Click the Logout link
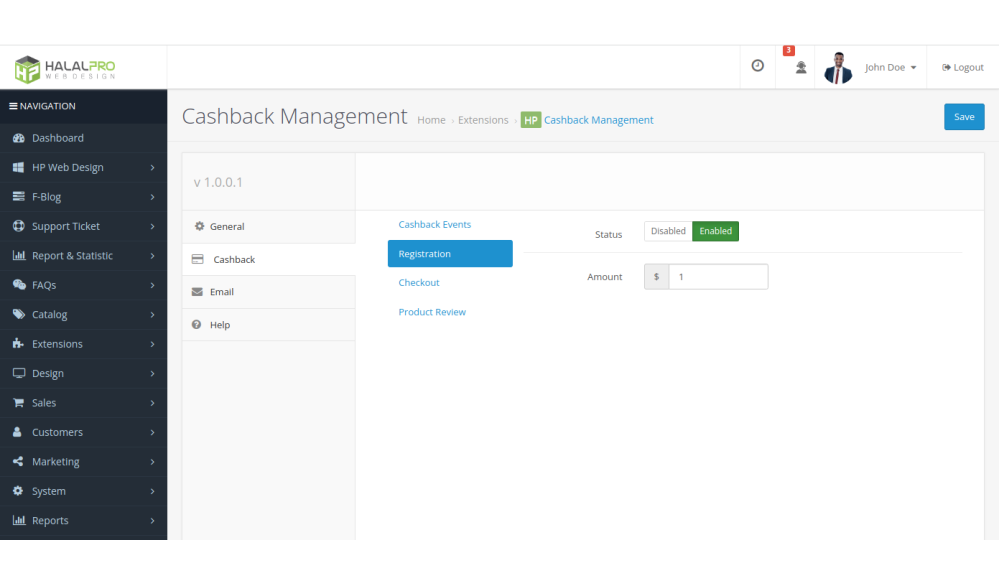This screenshot has height=585, width=1000. click(962, 68)
